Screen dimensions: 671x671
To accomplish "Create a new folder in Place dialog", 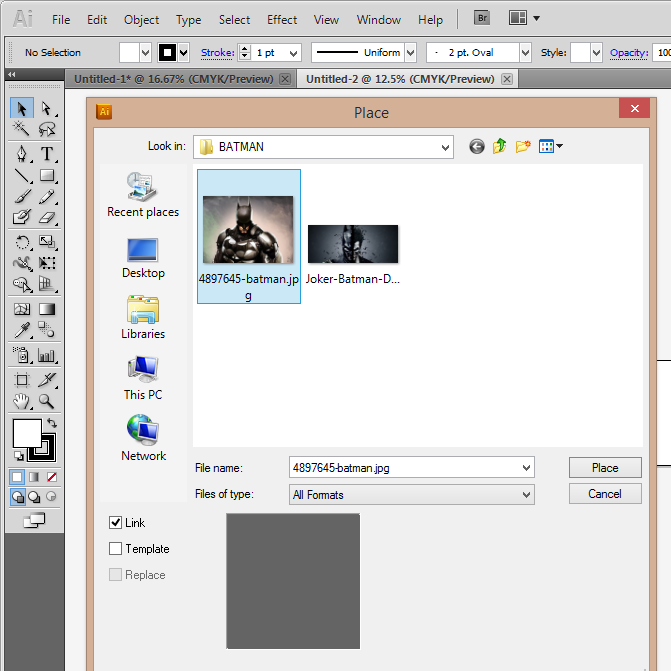I will pos(523,146).
